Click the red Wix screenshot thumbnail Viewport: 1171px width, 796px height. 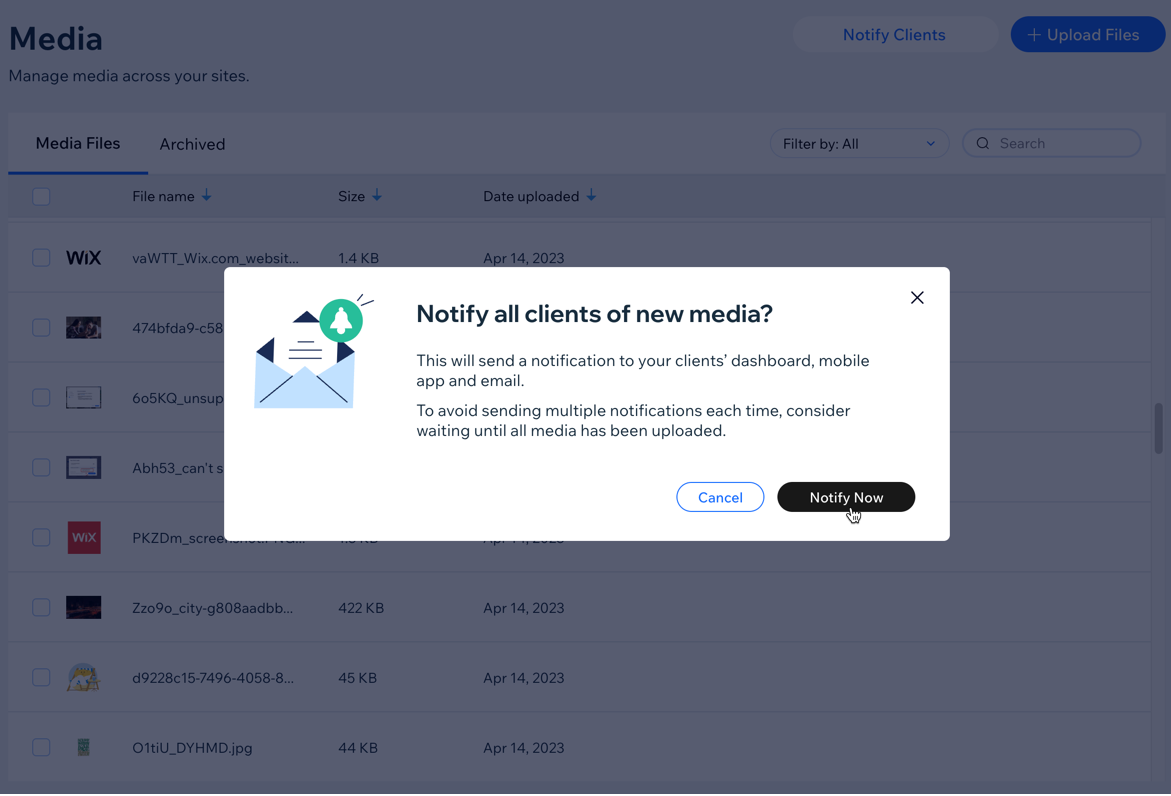point(84,538)
